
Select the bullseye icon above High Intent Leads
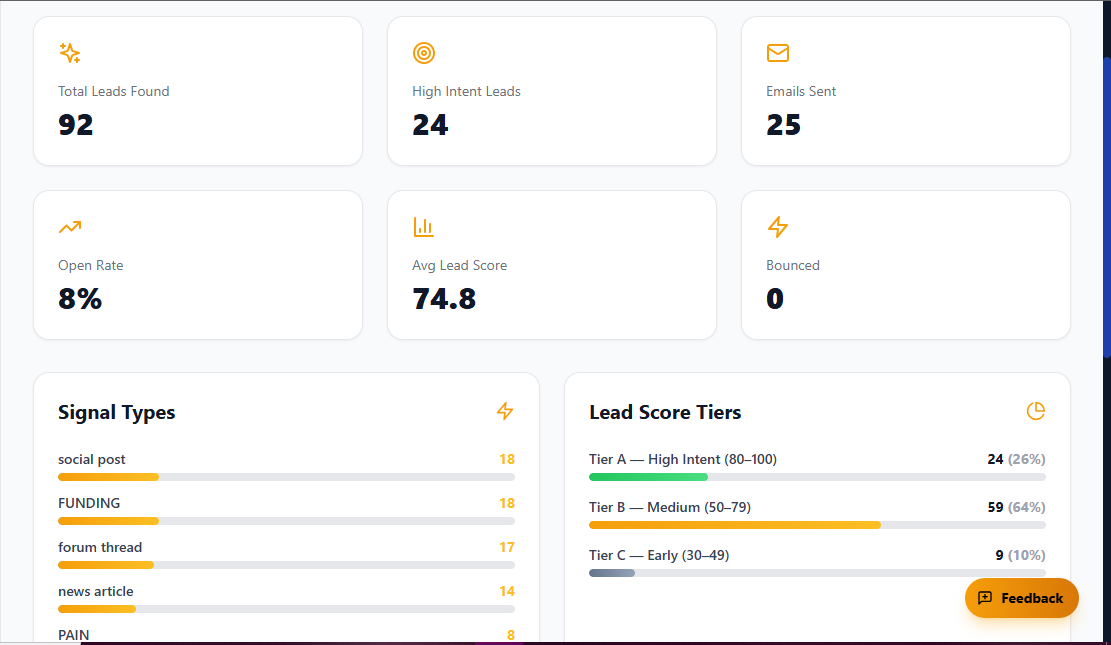tap(423, 53)
